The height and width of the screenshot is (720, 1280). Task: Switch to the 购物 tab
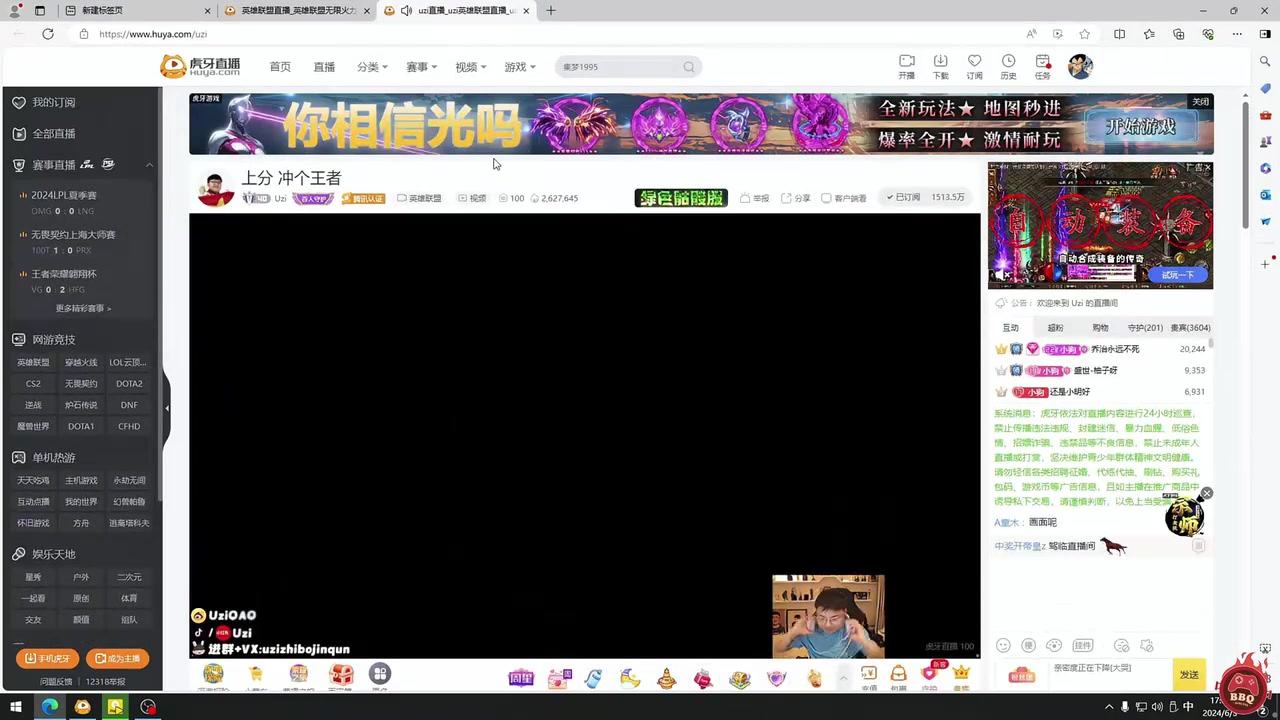[x=1100, y=328]
